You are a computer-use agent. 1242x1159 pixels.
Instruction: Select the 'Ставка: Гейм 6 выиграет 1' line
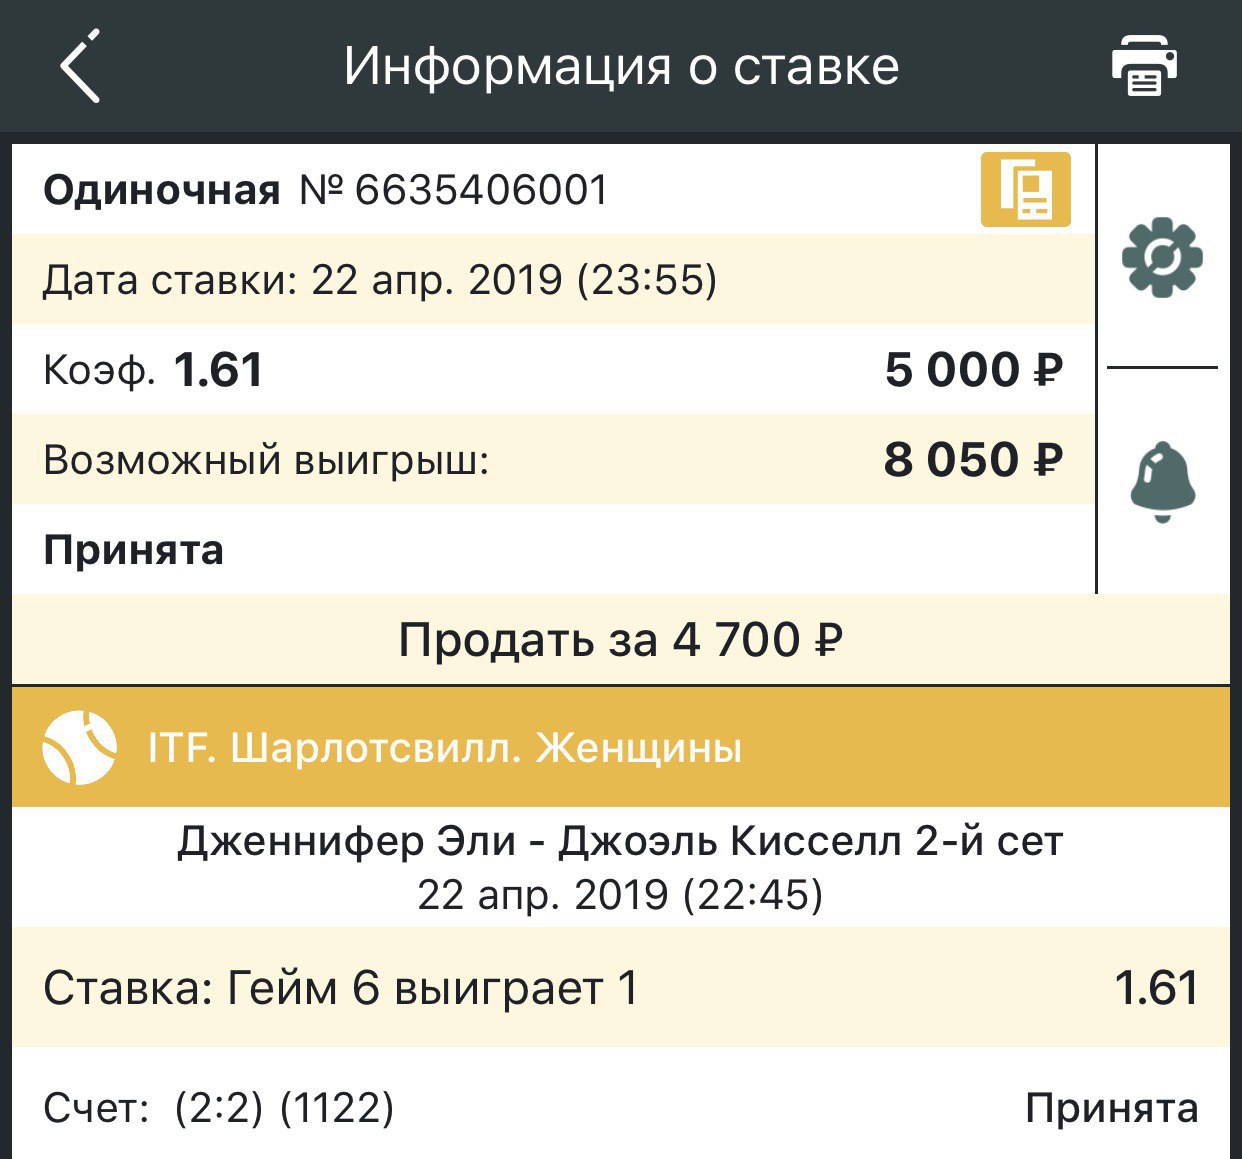coord(341,988)
